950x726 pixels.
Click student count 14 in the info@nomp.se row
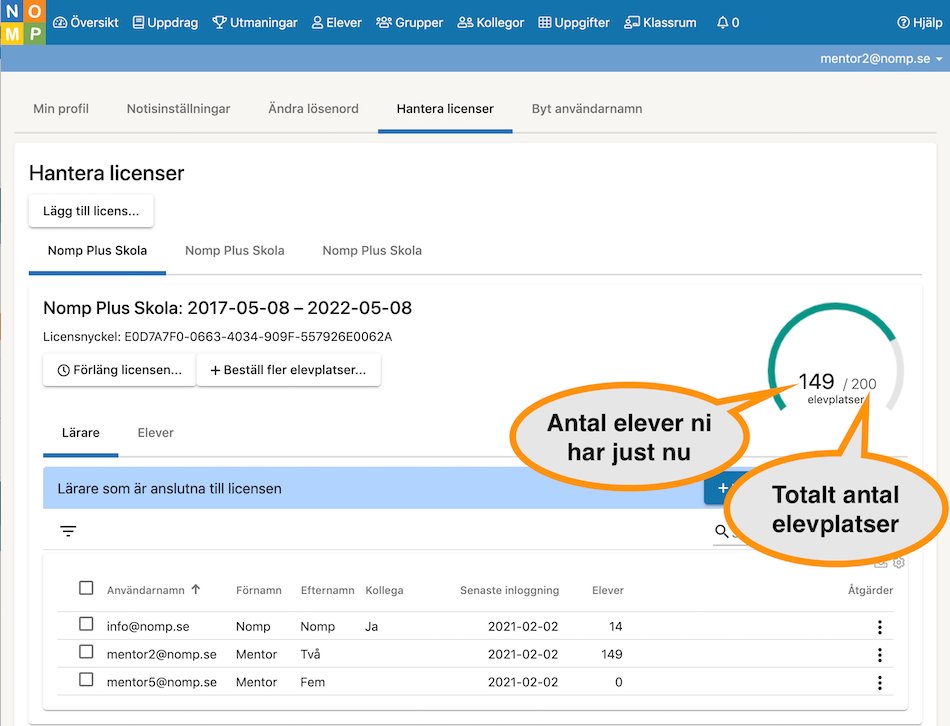click(x=616, y=627)
